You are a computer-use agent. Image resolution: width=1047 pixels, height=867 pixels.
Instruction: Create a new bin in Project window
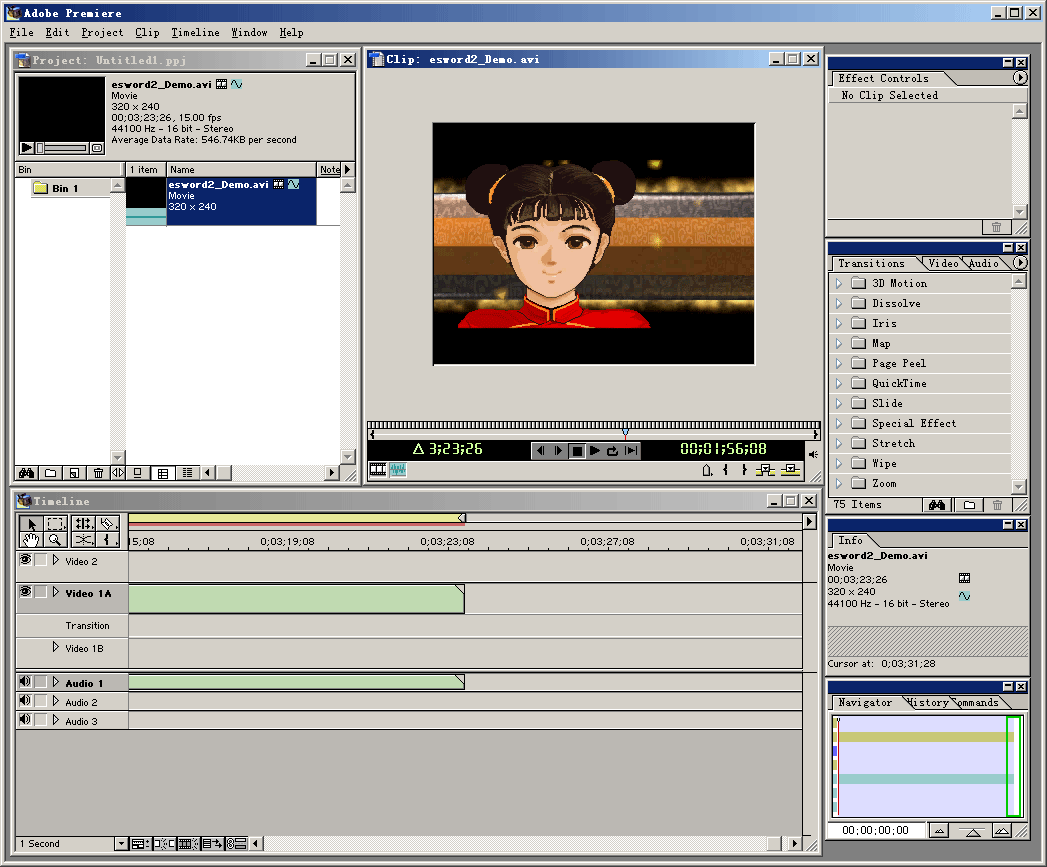tap(51, 473)
